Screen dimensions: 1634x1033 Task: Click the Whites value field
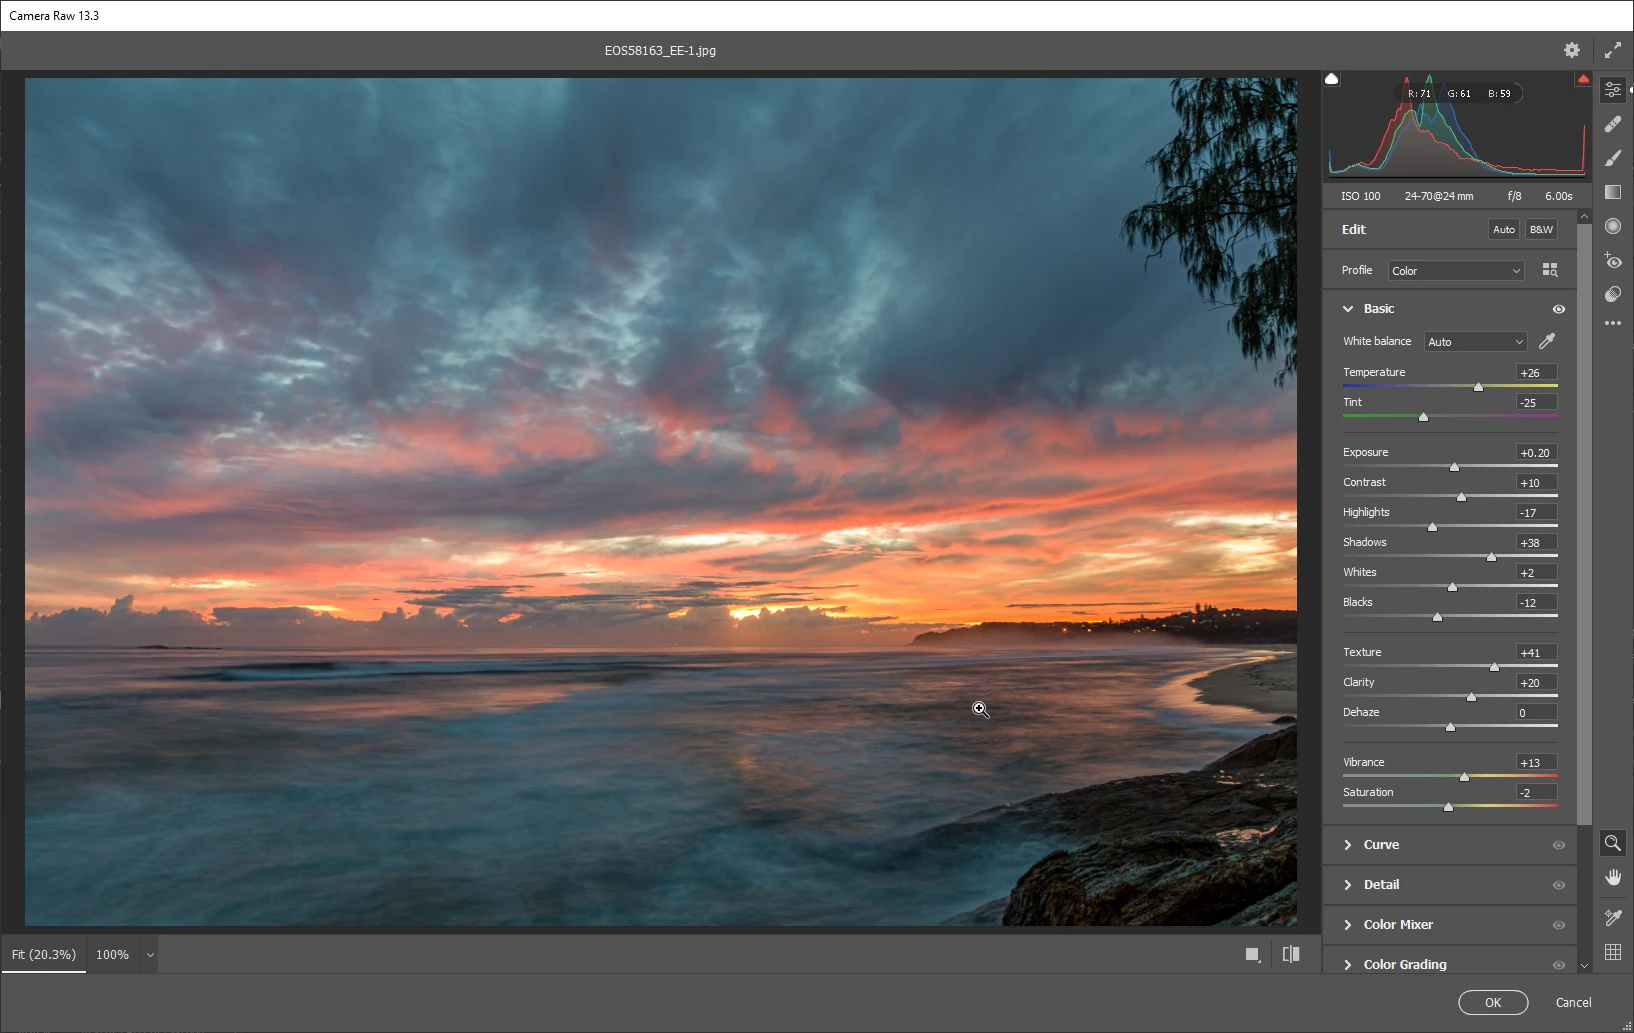click(1536, 572)
